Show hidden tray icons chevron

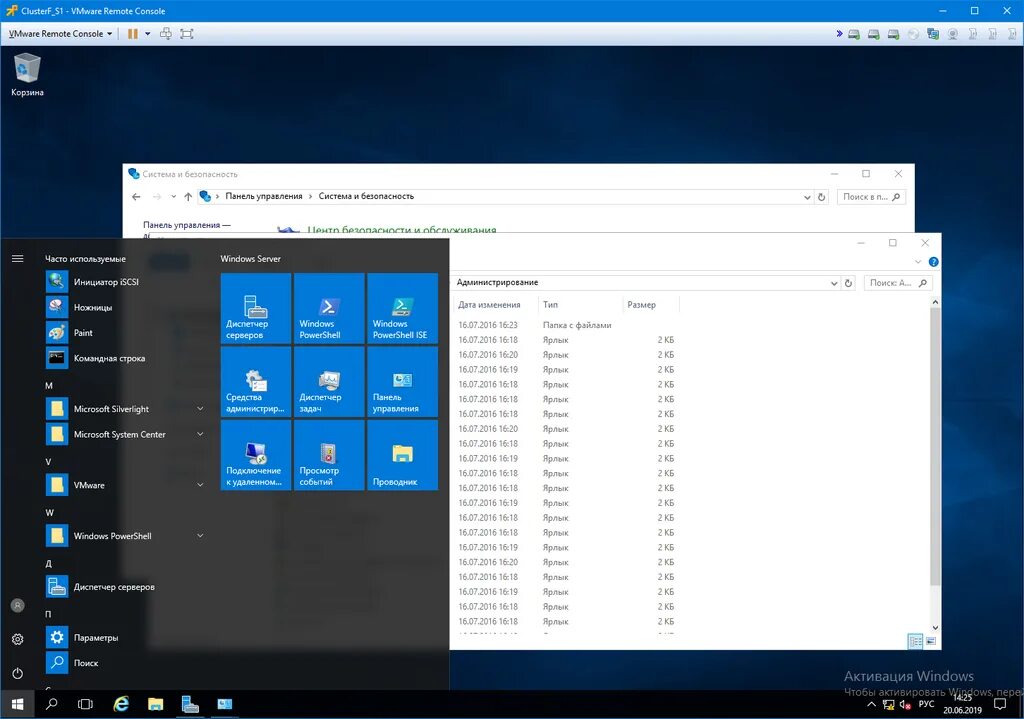tap(871, 705)
